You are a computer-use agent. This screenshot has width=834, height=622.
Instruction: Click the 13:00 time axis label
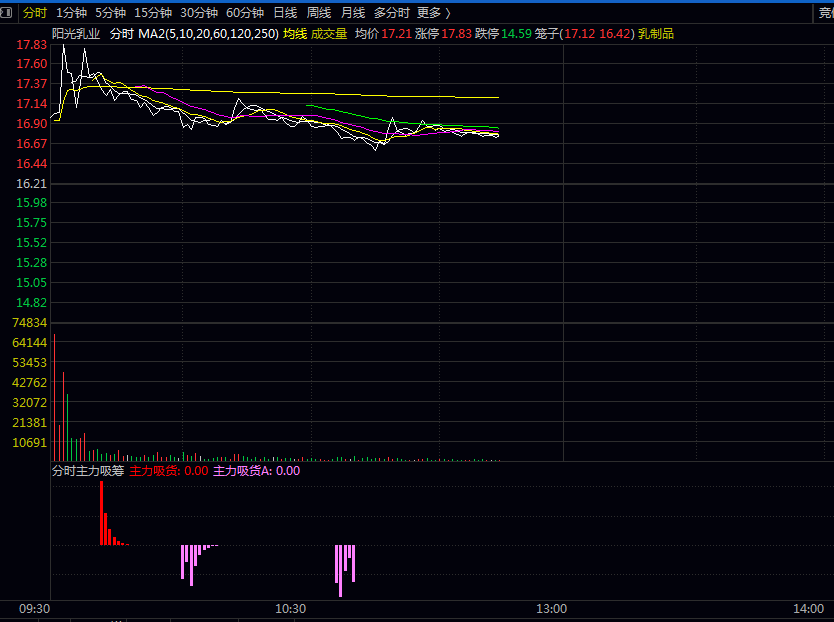pyautogui.click(x=552, y=609)
